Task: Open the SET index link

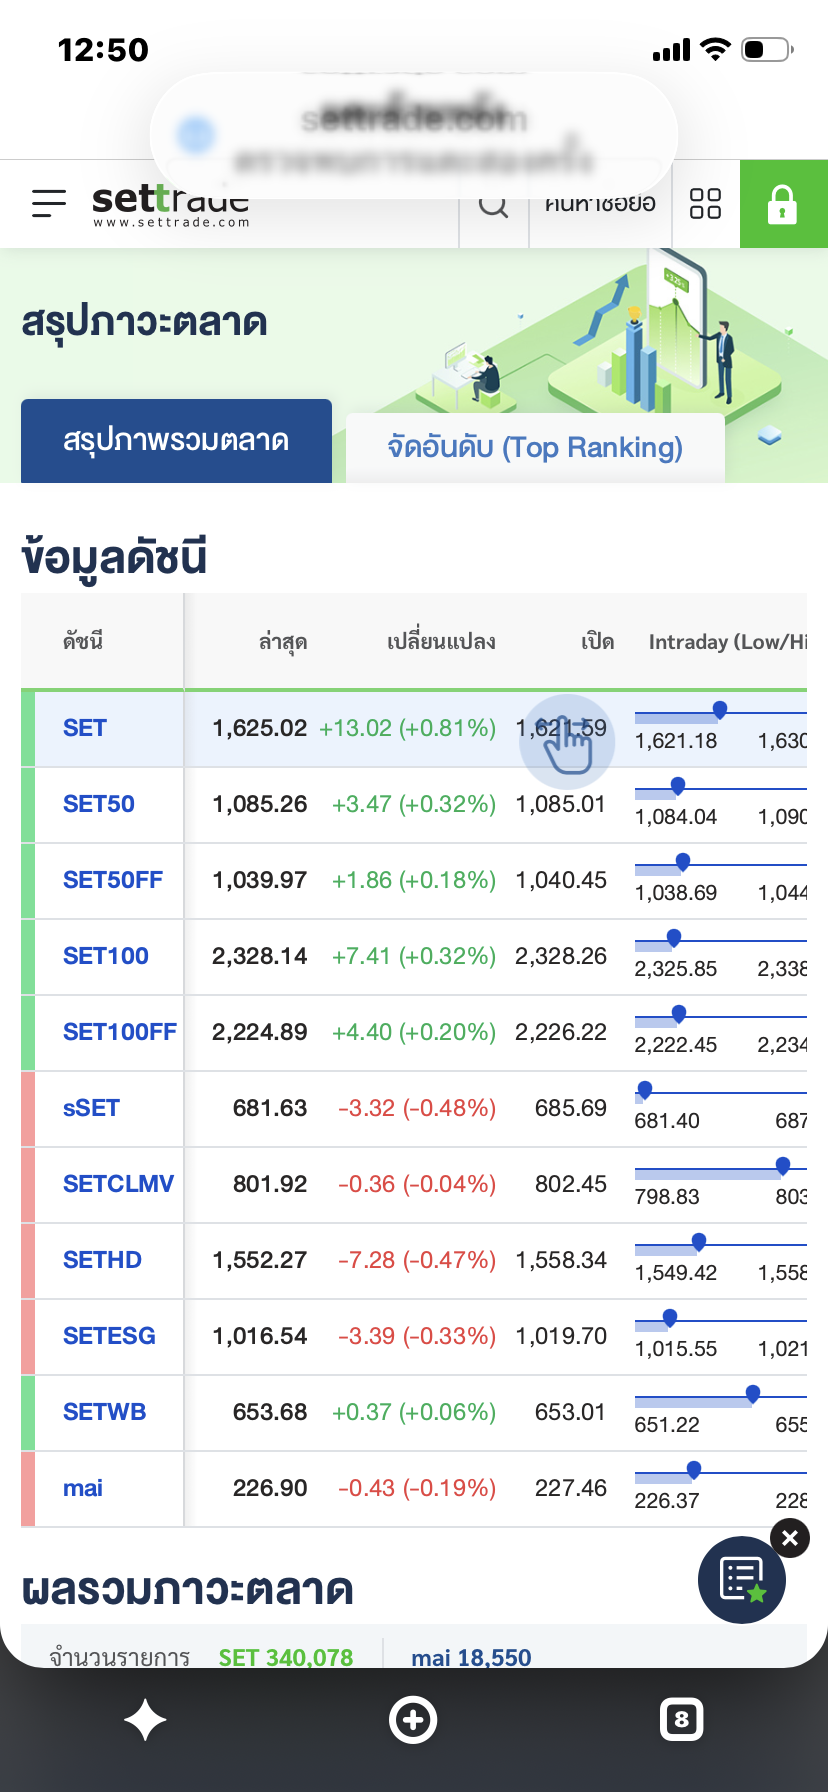Action: (85, 728)
